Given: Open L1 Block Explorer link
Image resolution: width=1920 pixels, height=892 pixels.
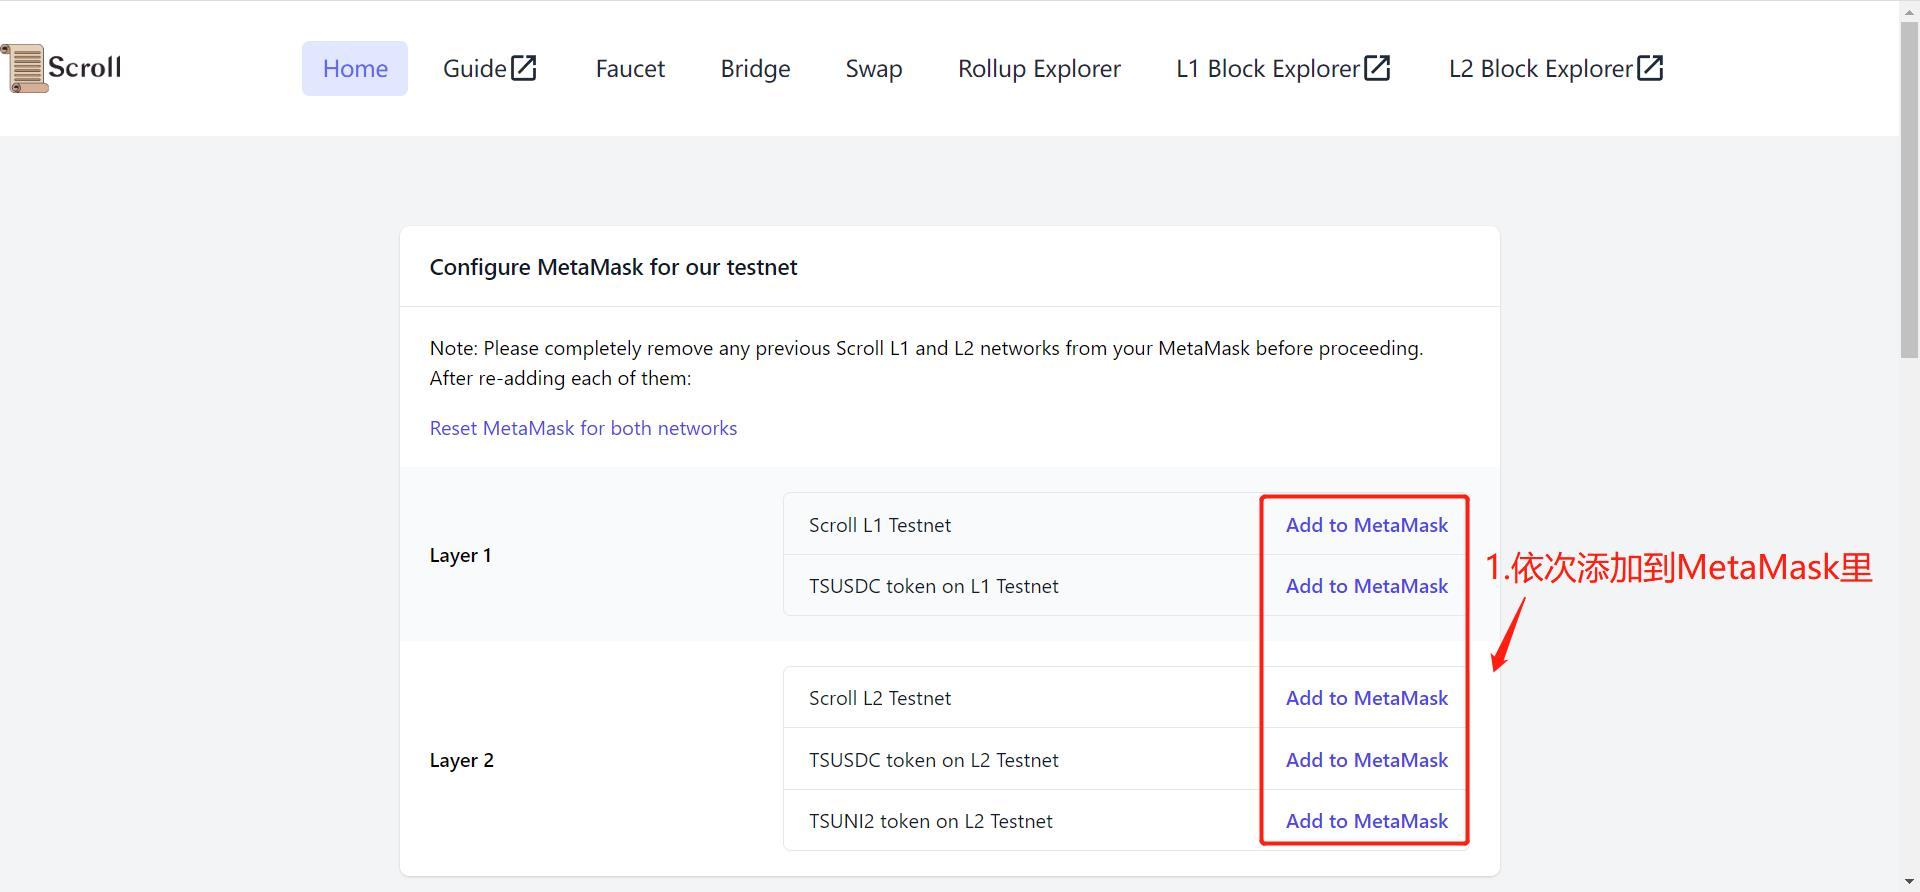Looking at the screenshot, I should click(x=1283, y=68).
